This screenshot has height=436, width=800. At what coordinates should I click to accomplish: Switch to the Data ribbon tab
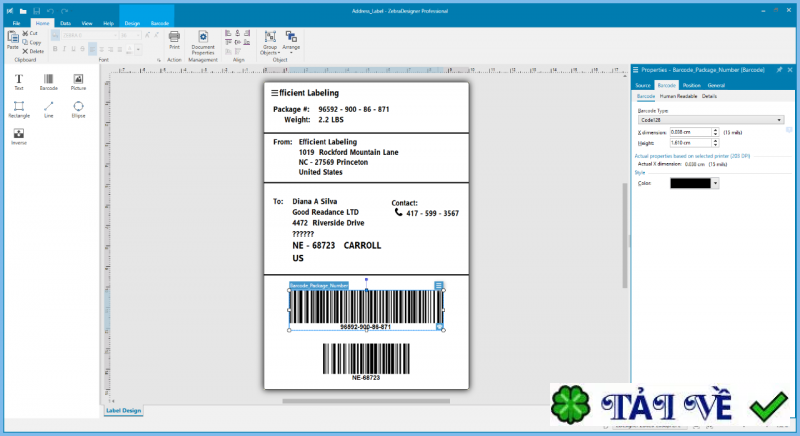click(65, 21)
